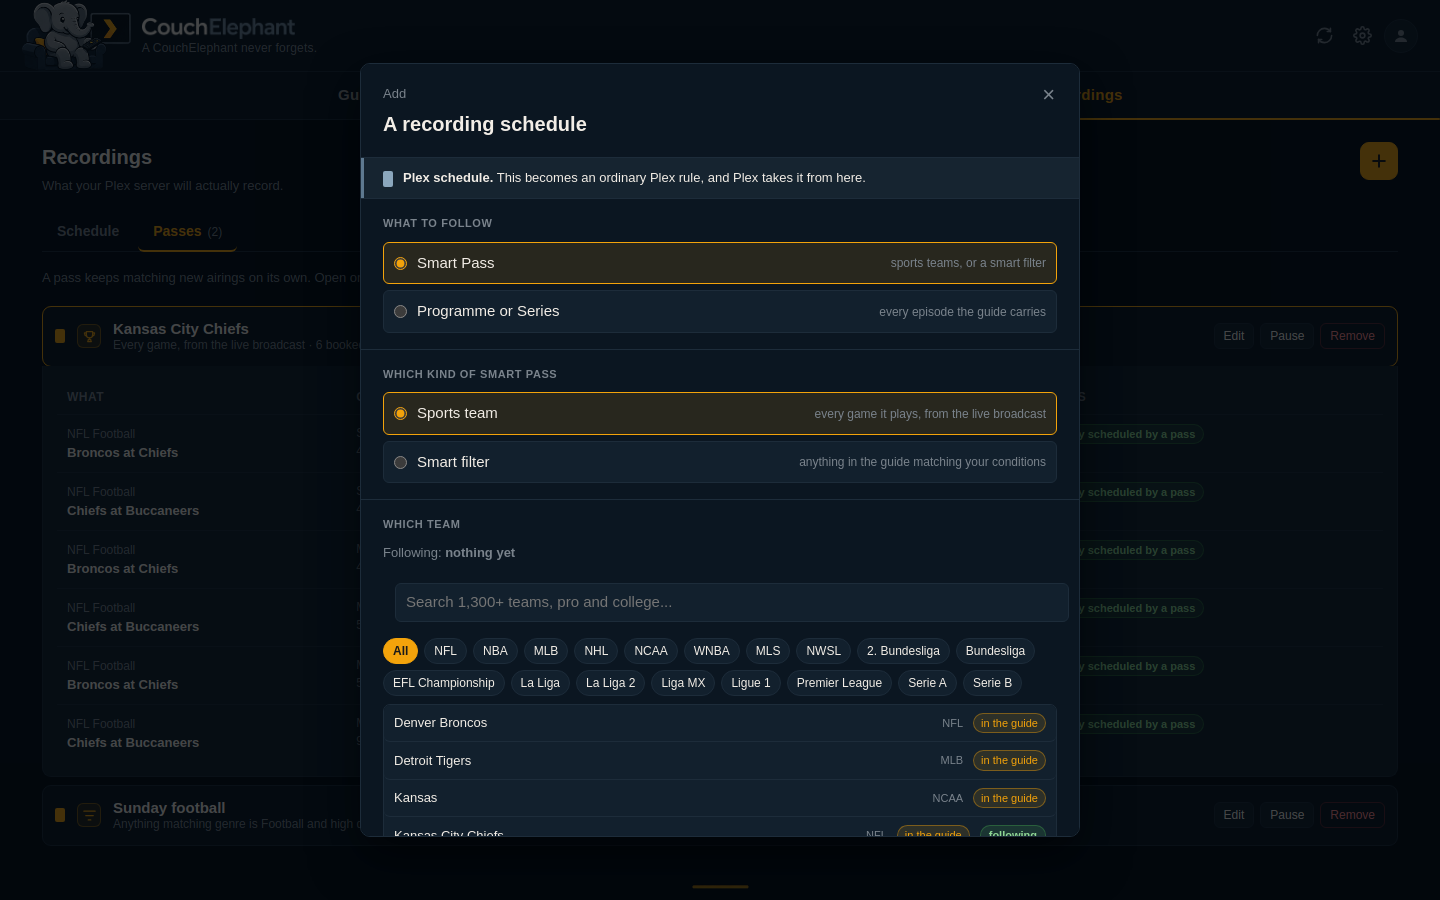Filter teams by Ligue 1

[x=751, y=683]
